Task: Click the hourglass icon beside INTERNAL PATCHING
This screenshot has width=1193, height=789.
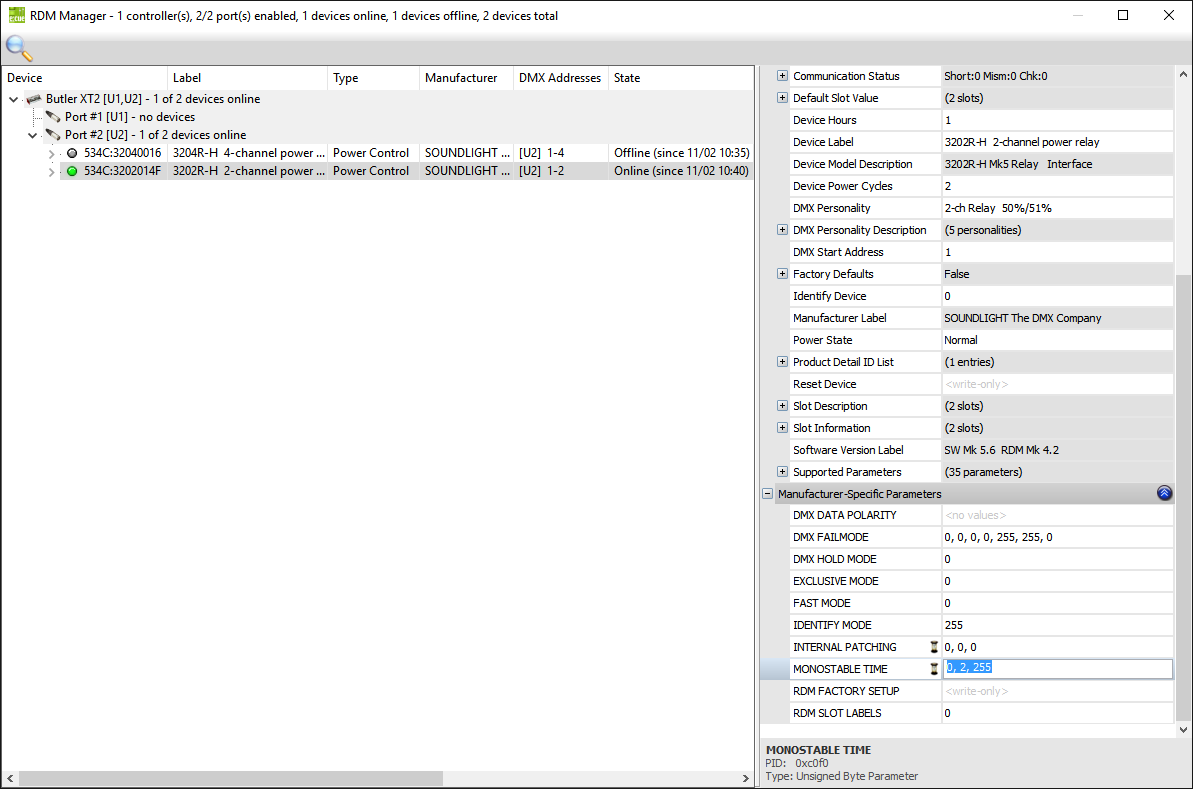Action: coord(934,647)
